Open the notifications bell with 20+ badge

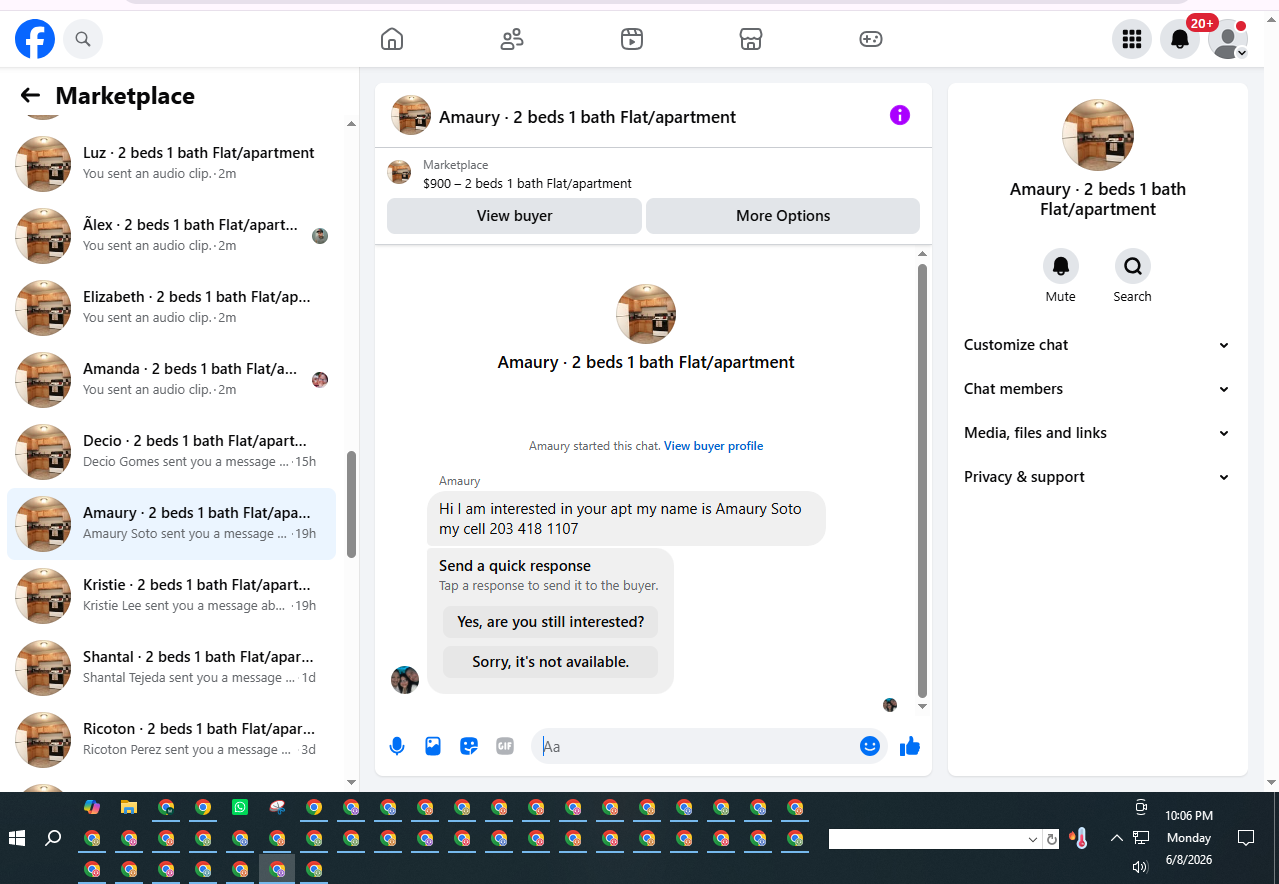click(1180, 39)
